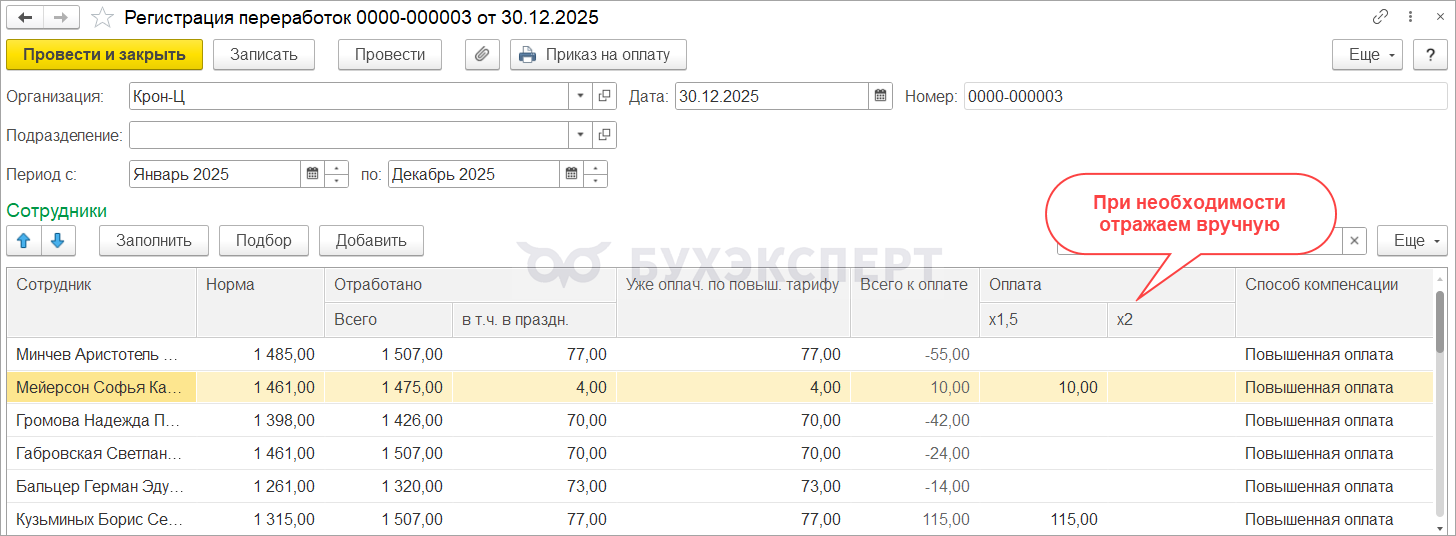Viewport: 1456px width, 536px height.
Task: Open the window options vertical dots menu
Action: (x=1410, y=17)
